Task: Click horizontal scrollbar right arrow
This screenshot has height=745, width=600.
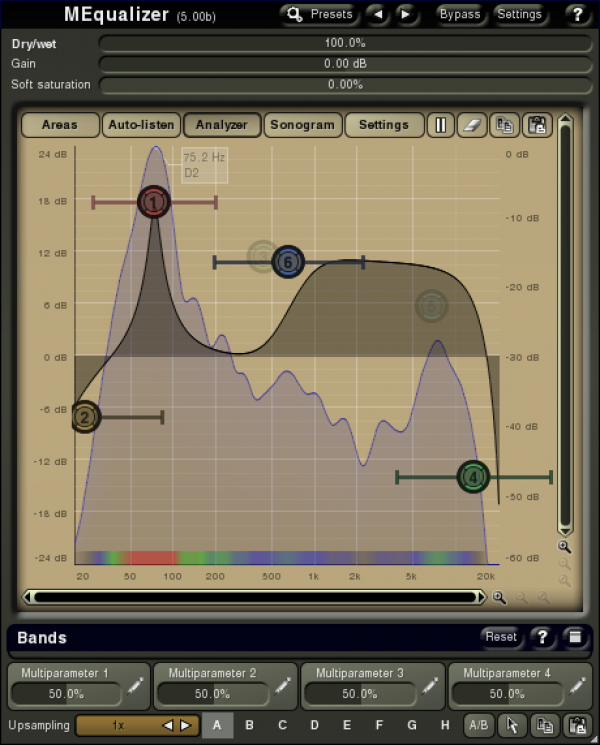Action: [482, 597]
